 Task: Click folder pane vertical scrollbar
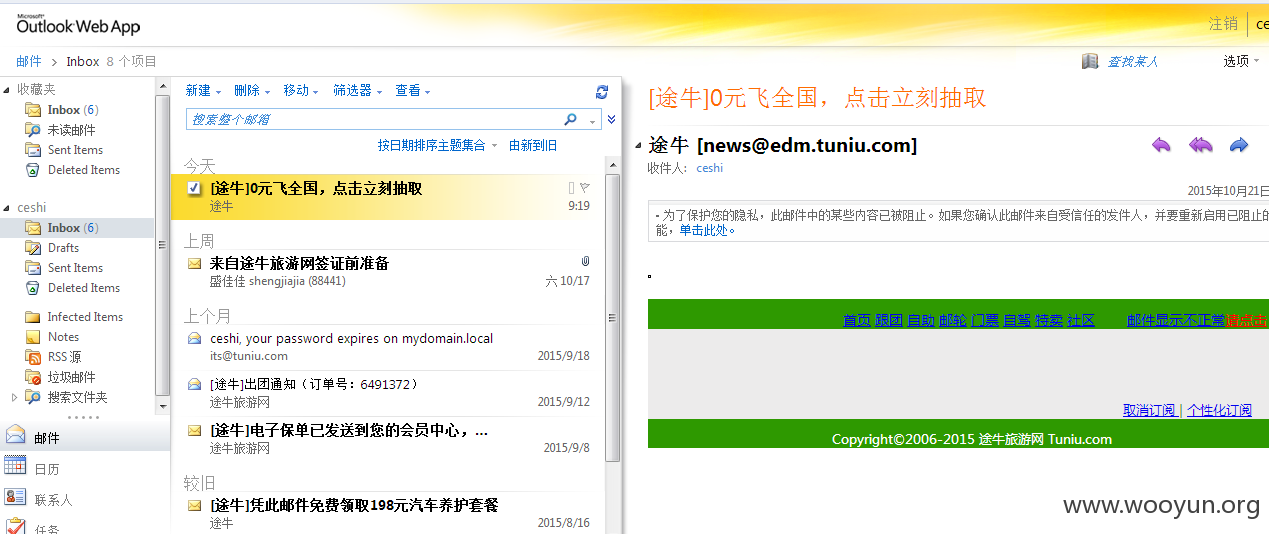(x=162, y=245)
